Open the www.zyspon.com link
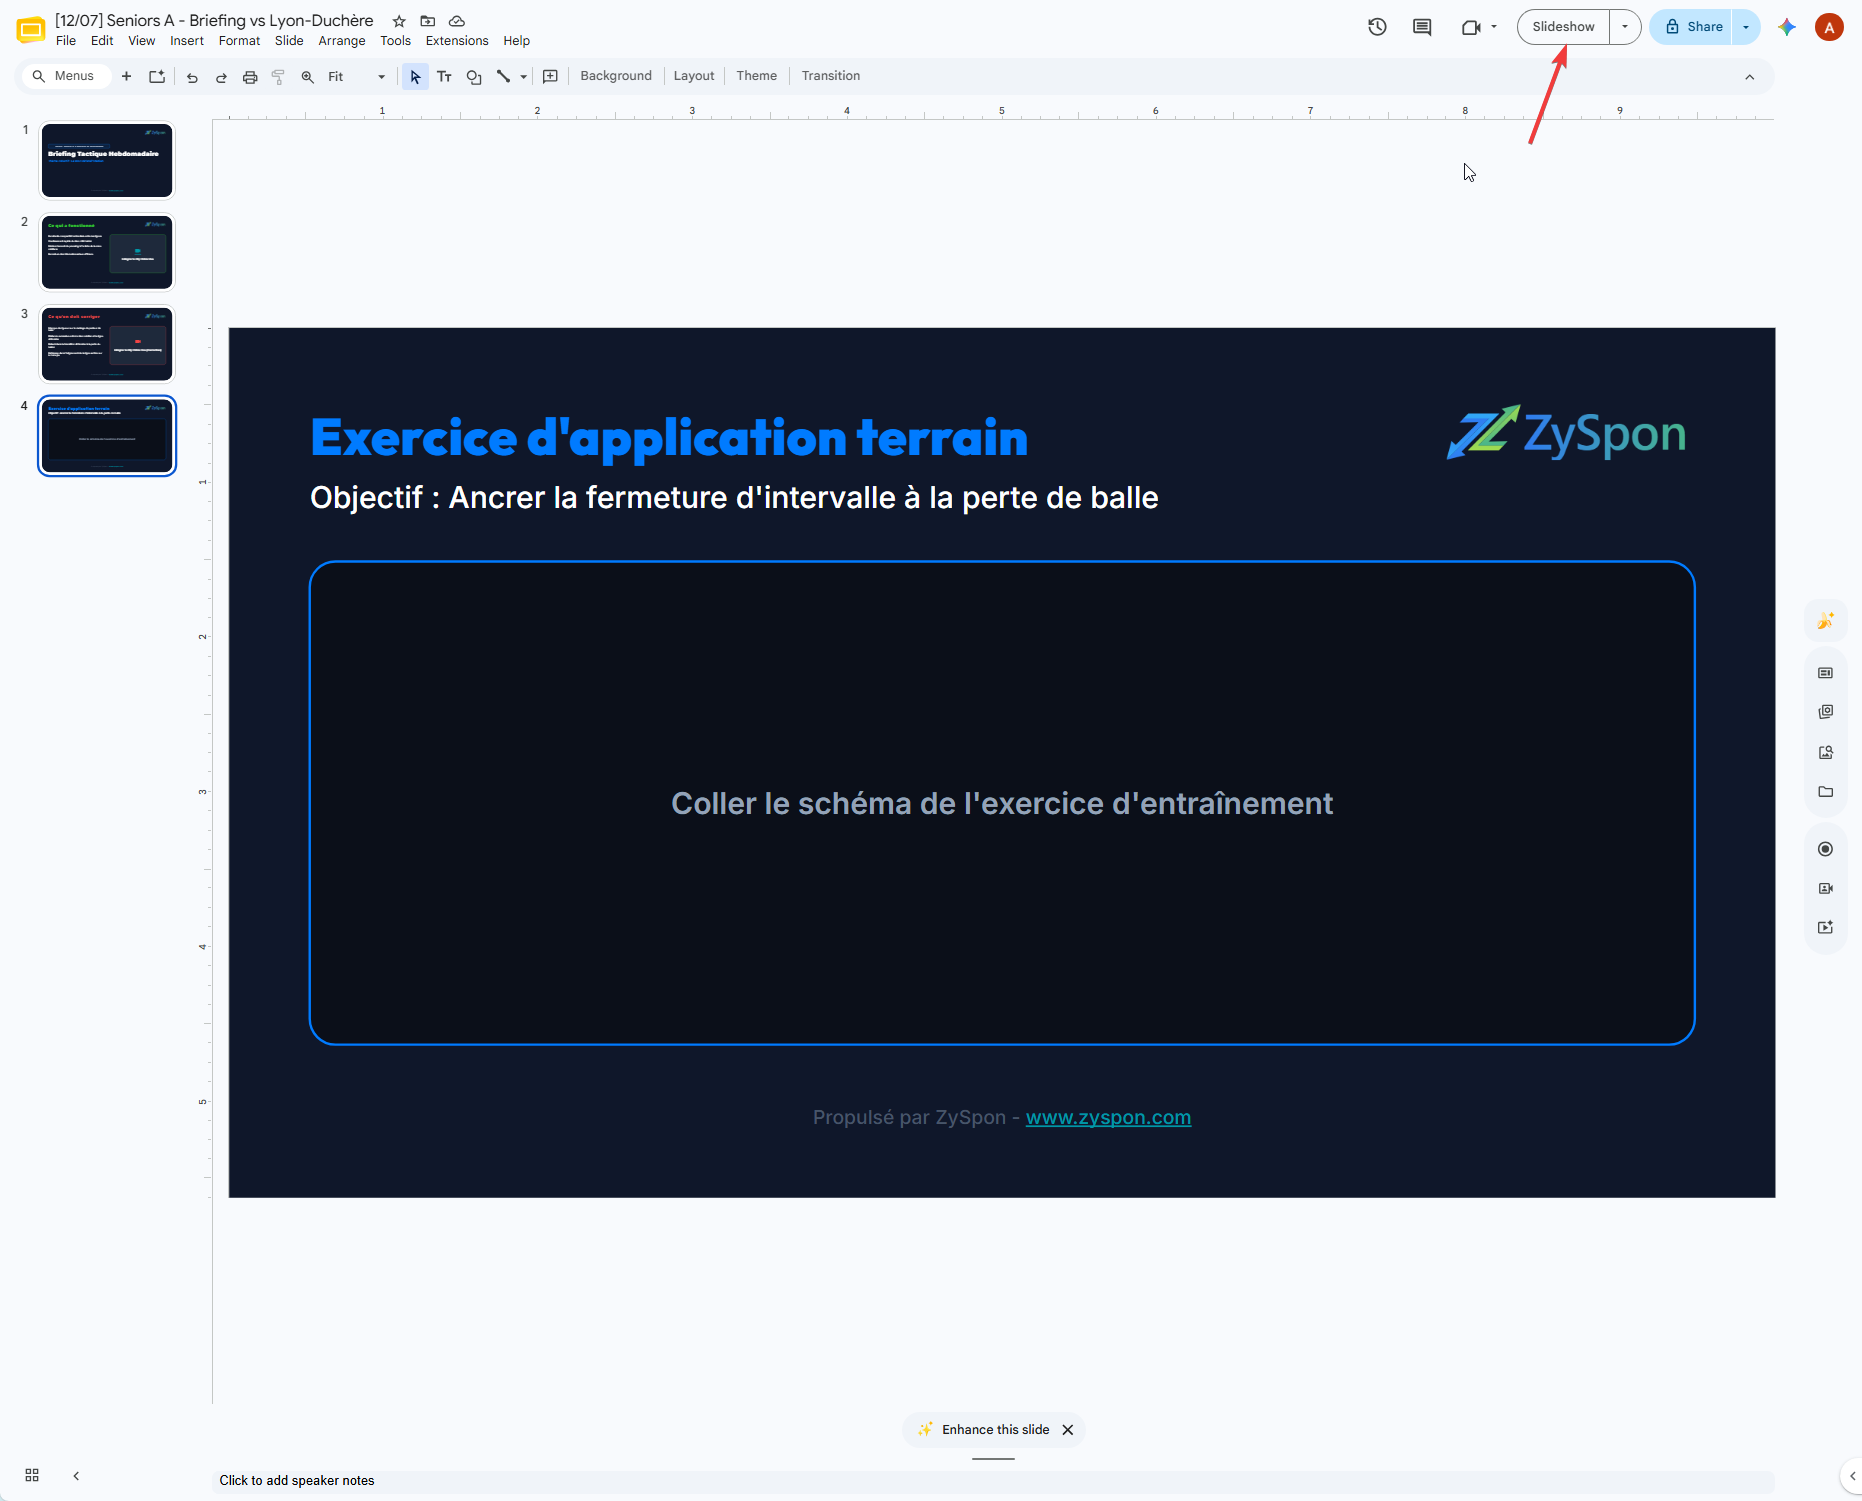 click(1108, 1117)
